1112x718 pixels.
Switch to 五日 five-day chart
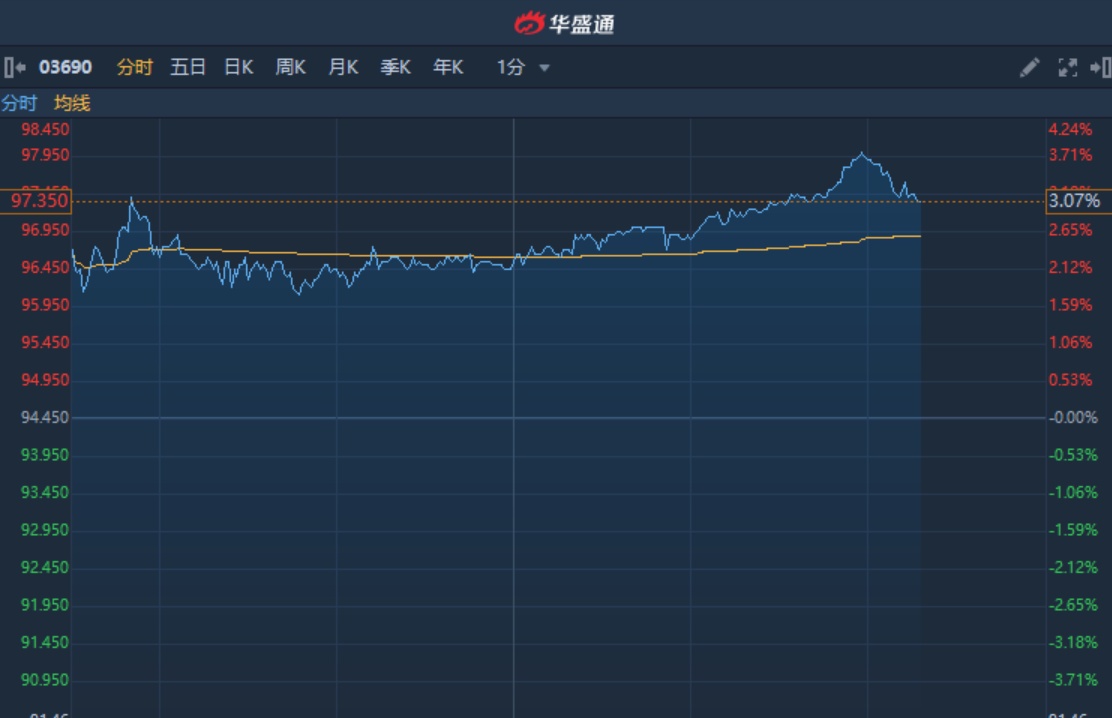(188, 68)
